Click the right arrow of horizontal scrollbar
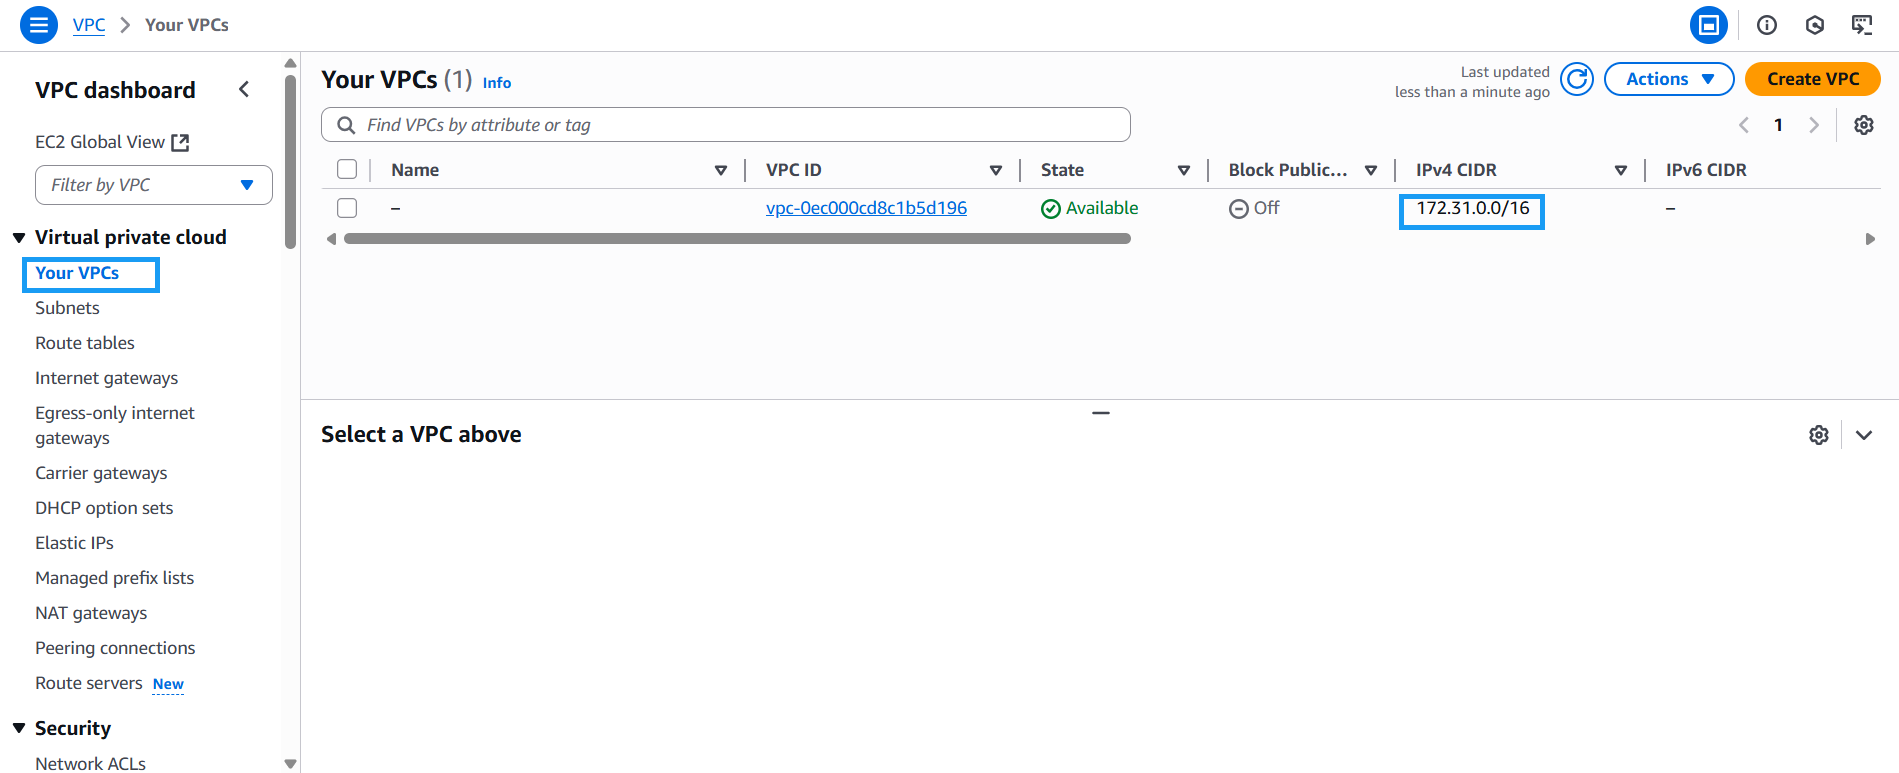1899x773 pixels. click(x=1870, y=239)
